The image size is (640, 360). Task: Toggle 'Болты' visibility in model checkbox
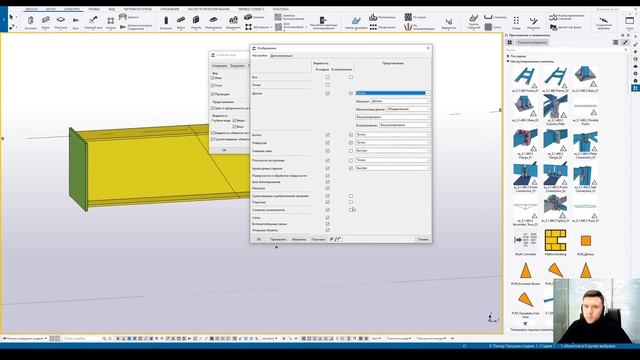coord(327,135)
